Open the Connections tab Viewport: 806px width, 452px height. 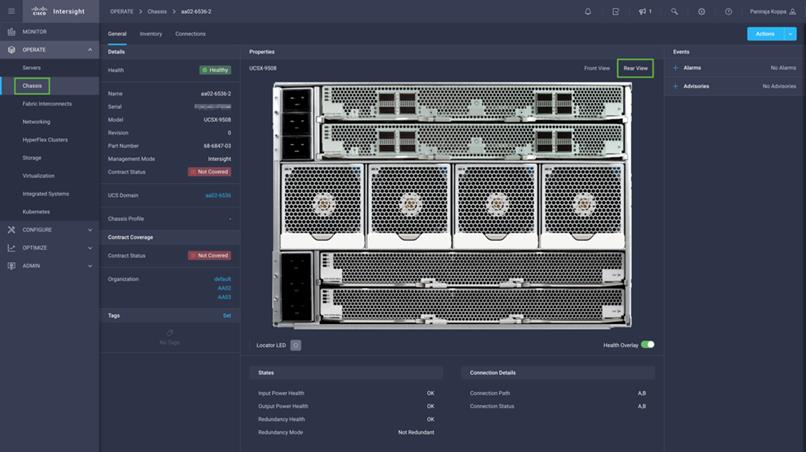tap(190, 34)
